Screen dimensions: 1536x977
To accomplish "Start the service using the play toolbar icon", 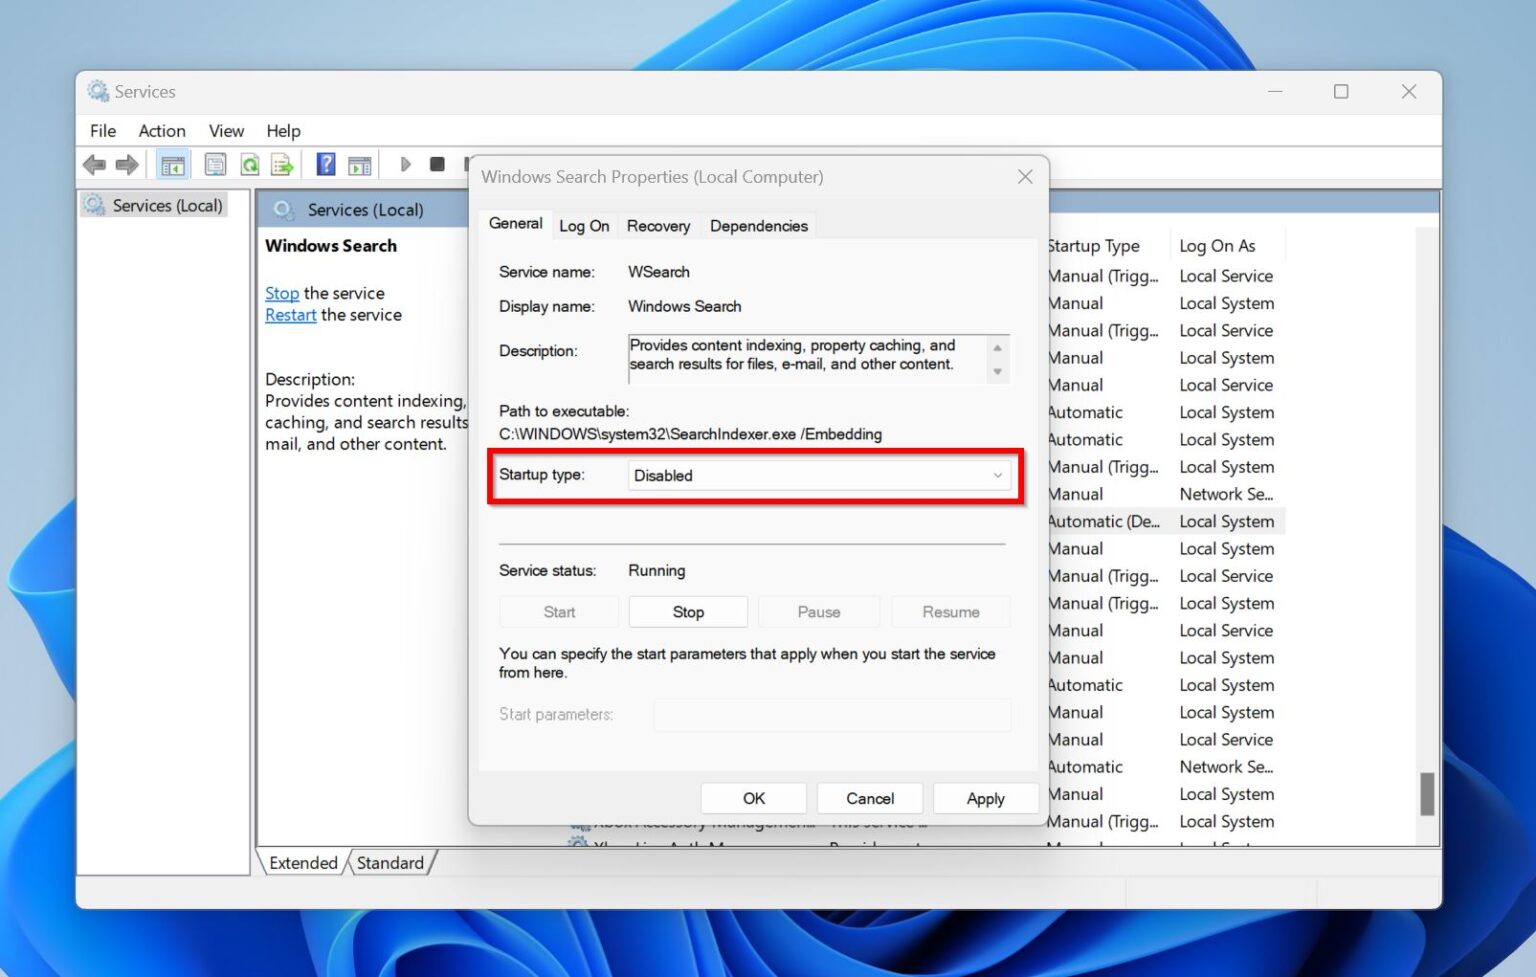I will coord(406,164).
